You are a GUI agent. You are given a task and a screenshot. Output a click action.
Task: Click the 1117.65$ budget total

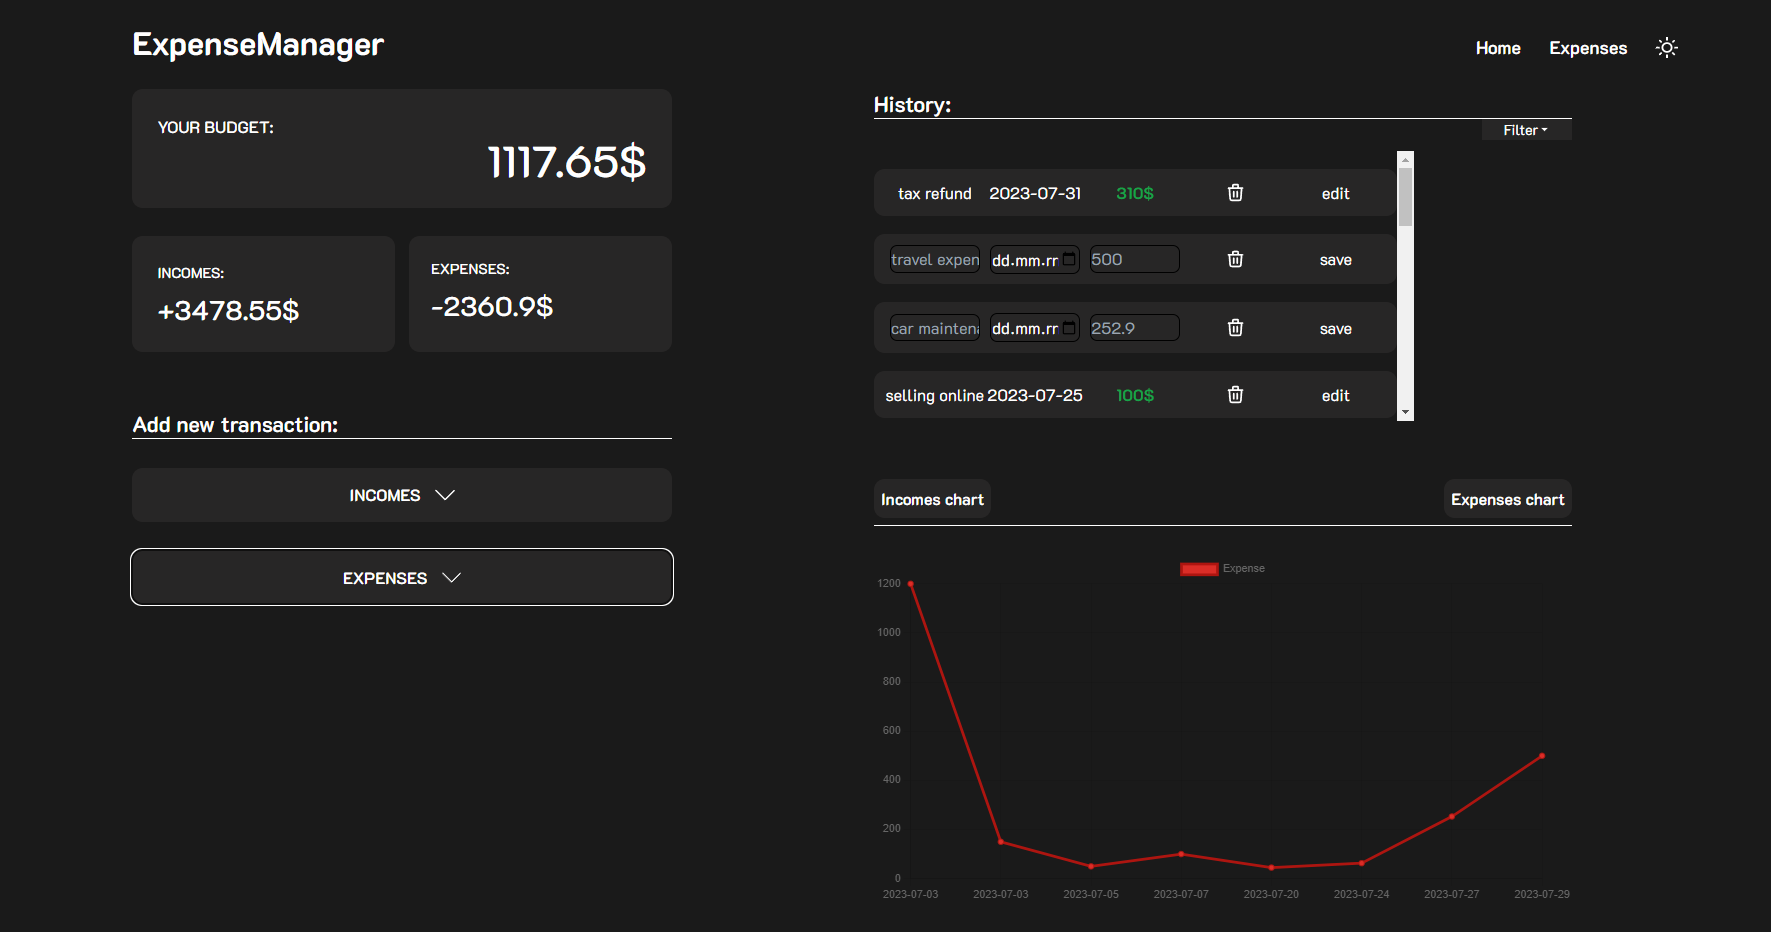(x=566, y=162)
